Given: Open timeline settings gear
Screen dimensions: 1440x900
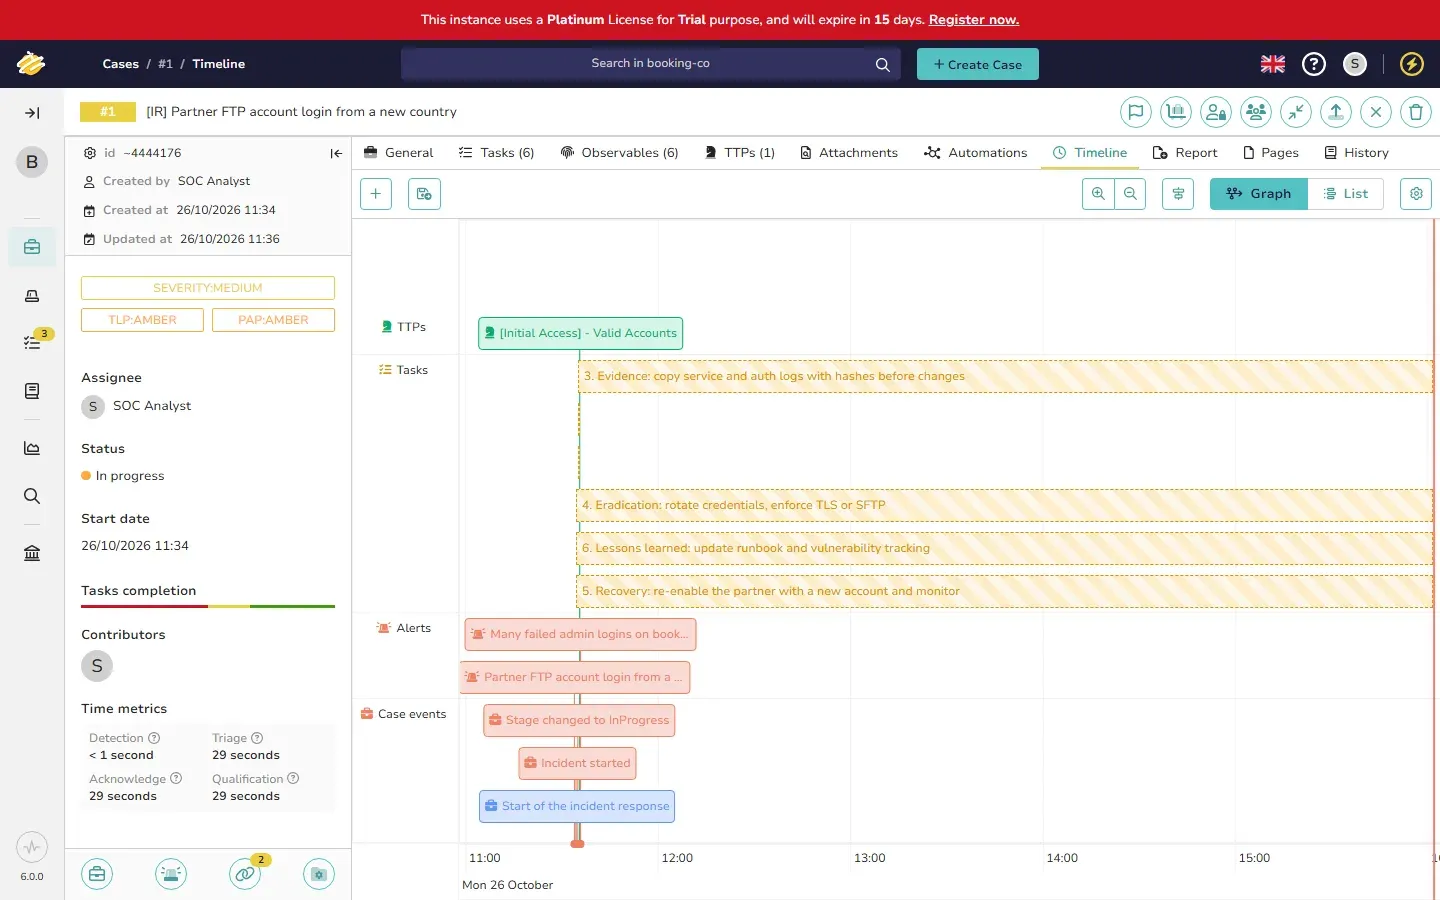Looking at the screenshot, I should click(1416, 194).
